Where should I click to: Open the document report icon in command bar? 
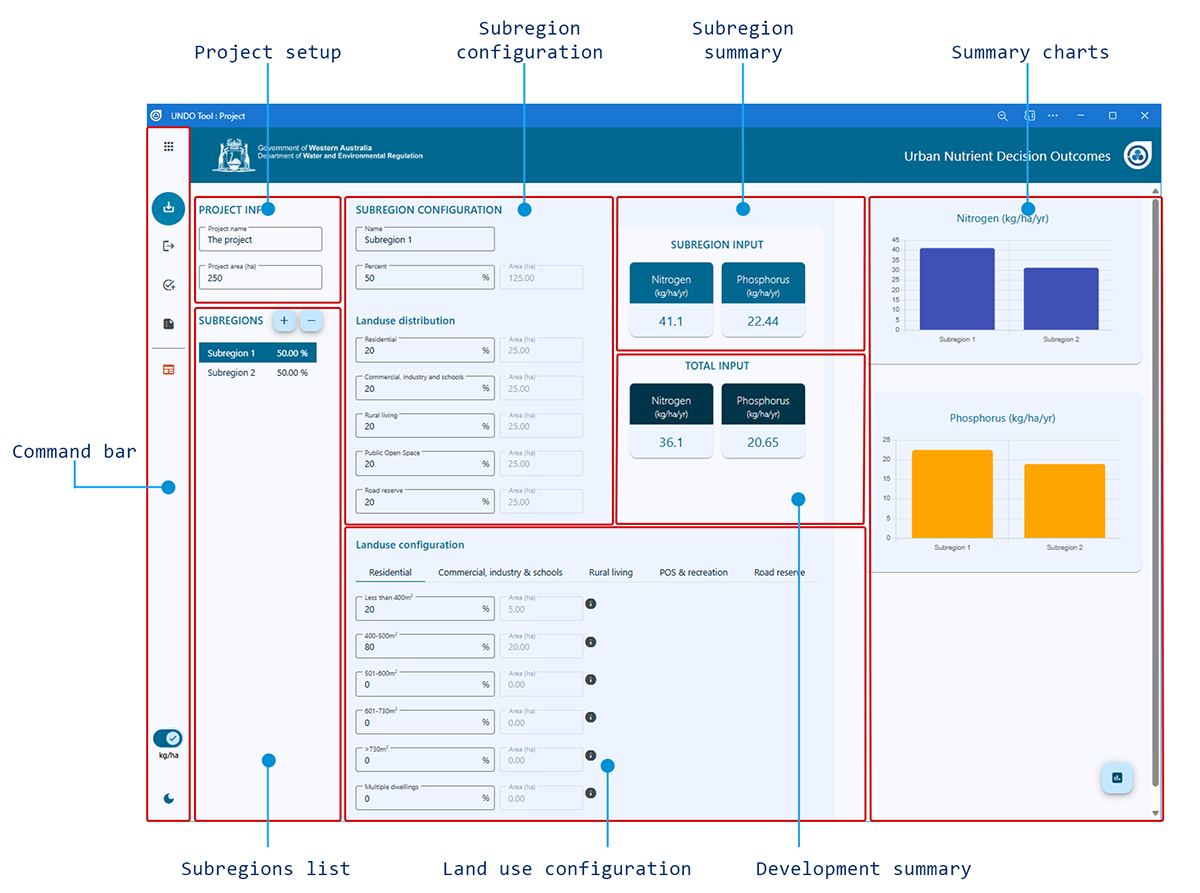168,324
